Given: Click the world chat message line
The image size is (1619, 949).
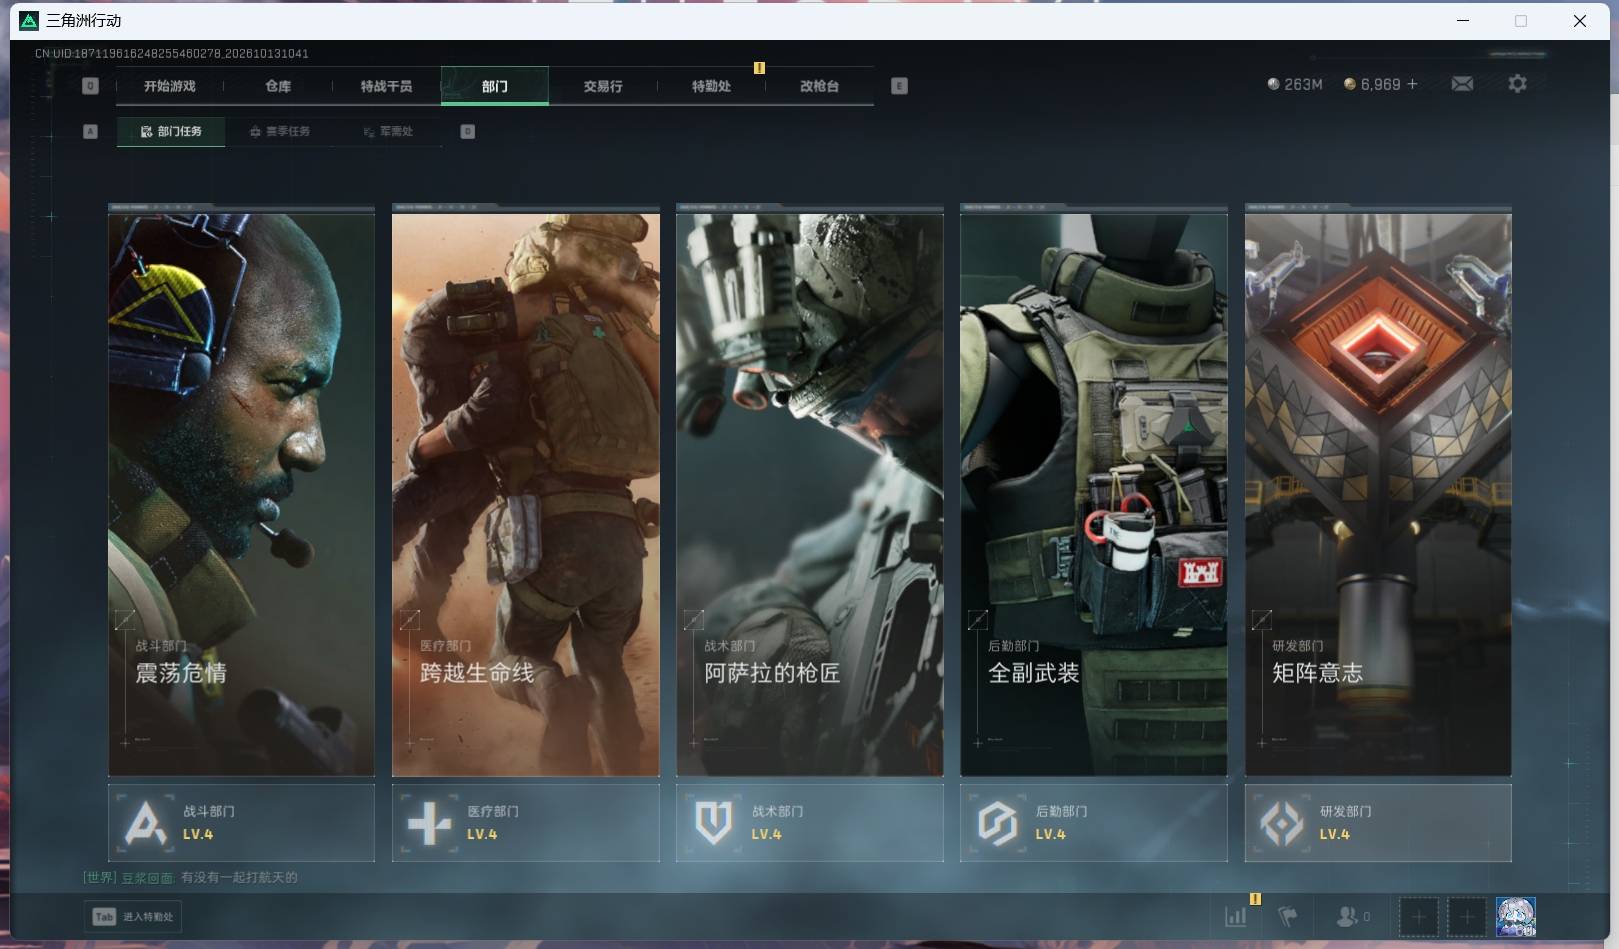Looking at the screenshot, I should click(x=190, y=877).
